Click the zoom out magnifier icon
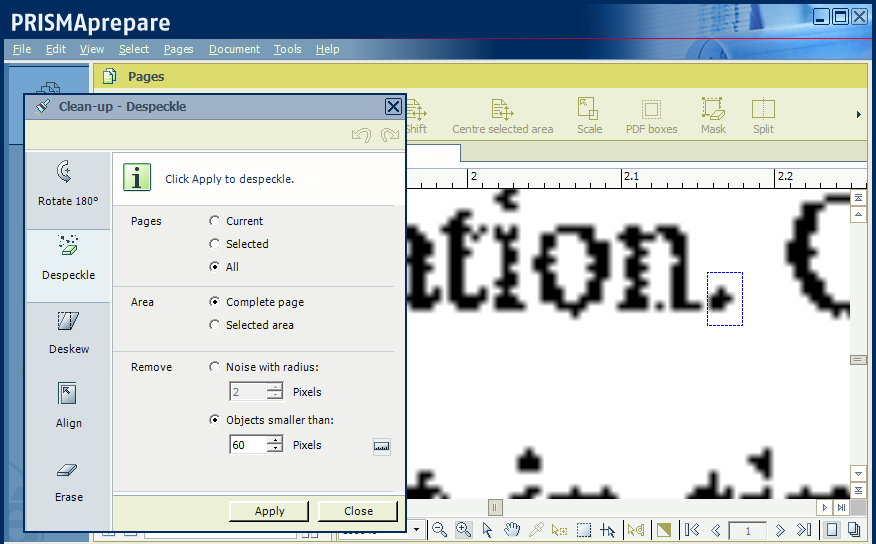The image size is (876, 544). (440, 530)
